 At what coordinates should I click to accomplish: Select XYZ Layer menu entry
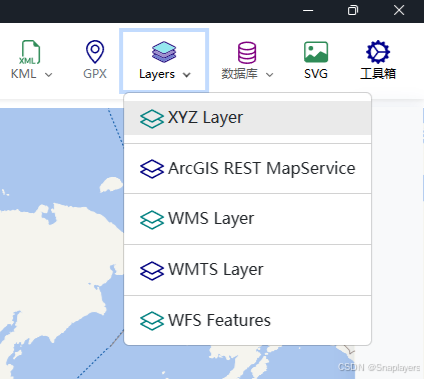pyautogui.click(x=248, y=118)
